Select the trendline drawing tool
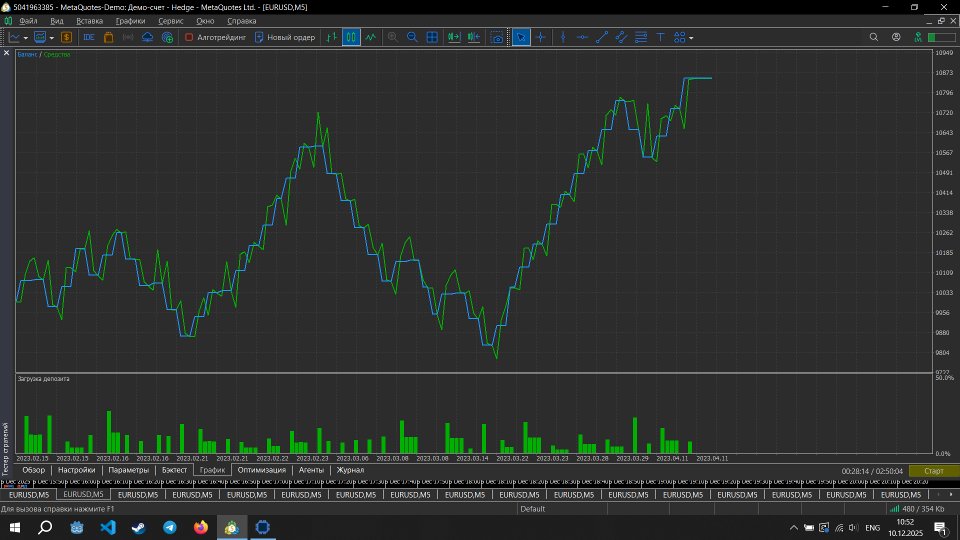Image resolution: width=960 pixels, height=540 pixels. [x=602, y=37]
